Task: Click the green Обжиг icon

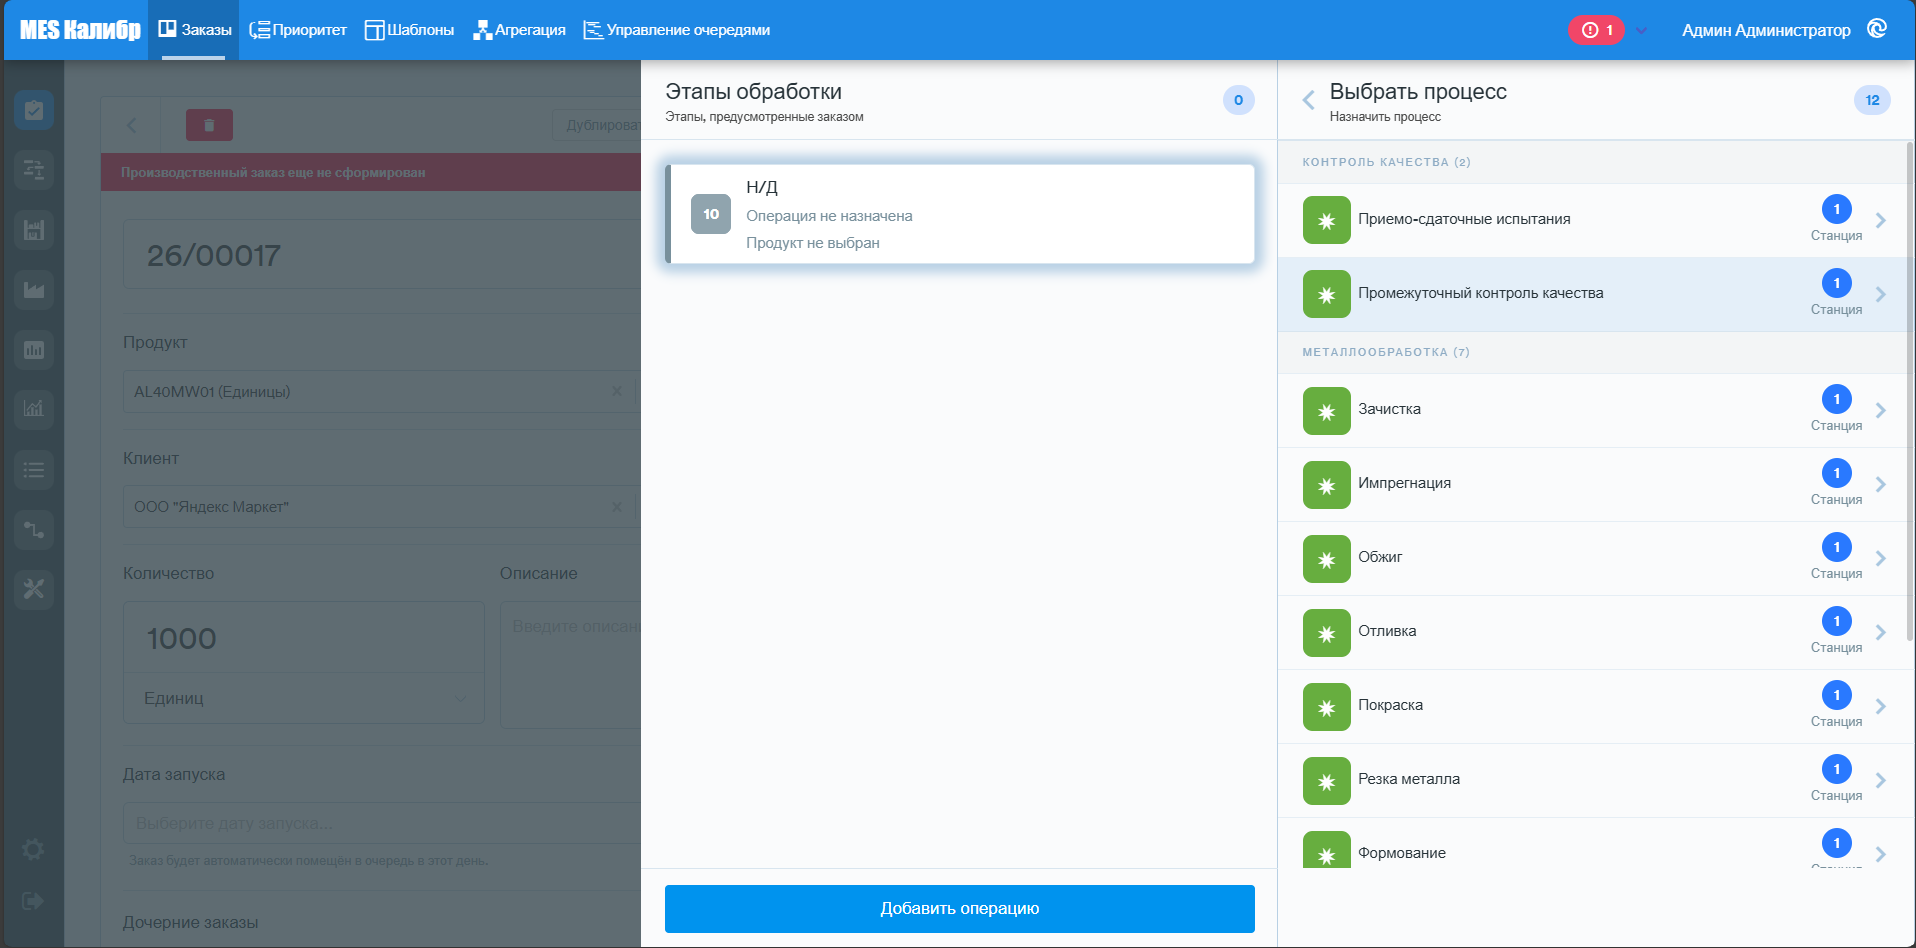Action: coord(1327,559)
